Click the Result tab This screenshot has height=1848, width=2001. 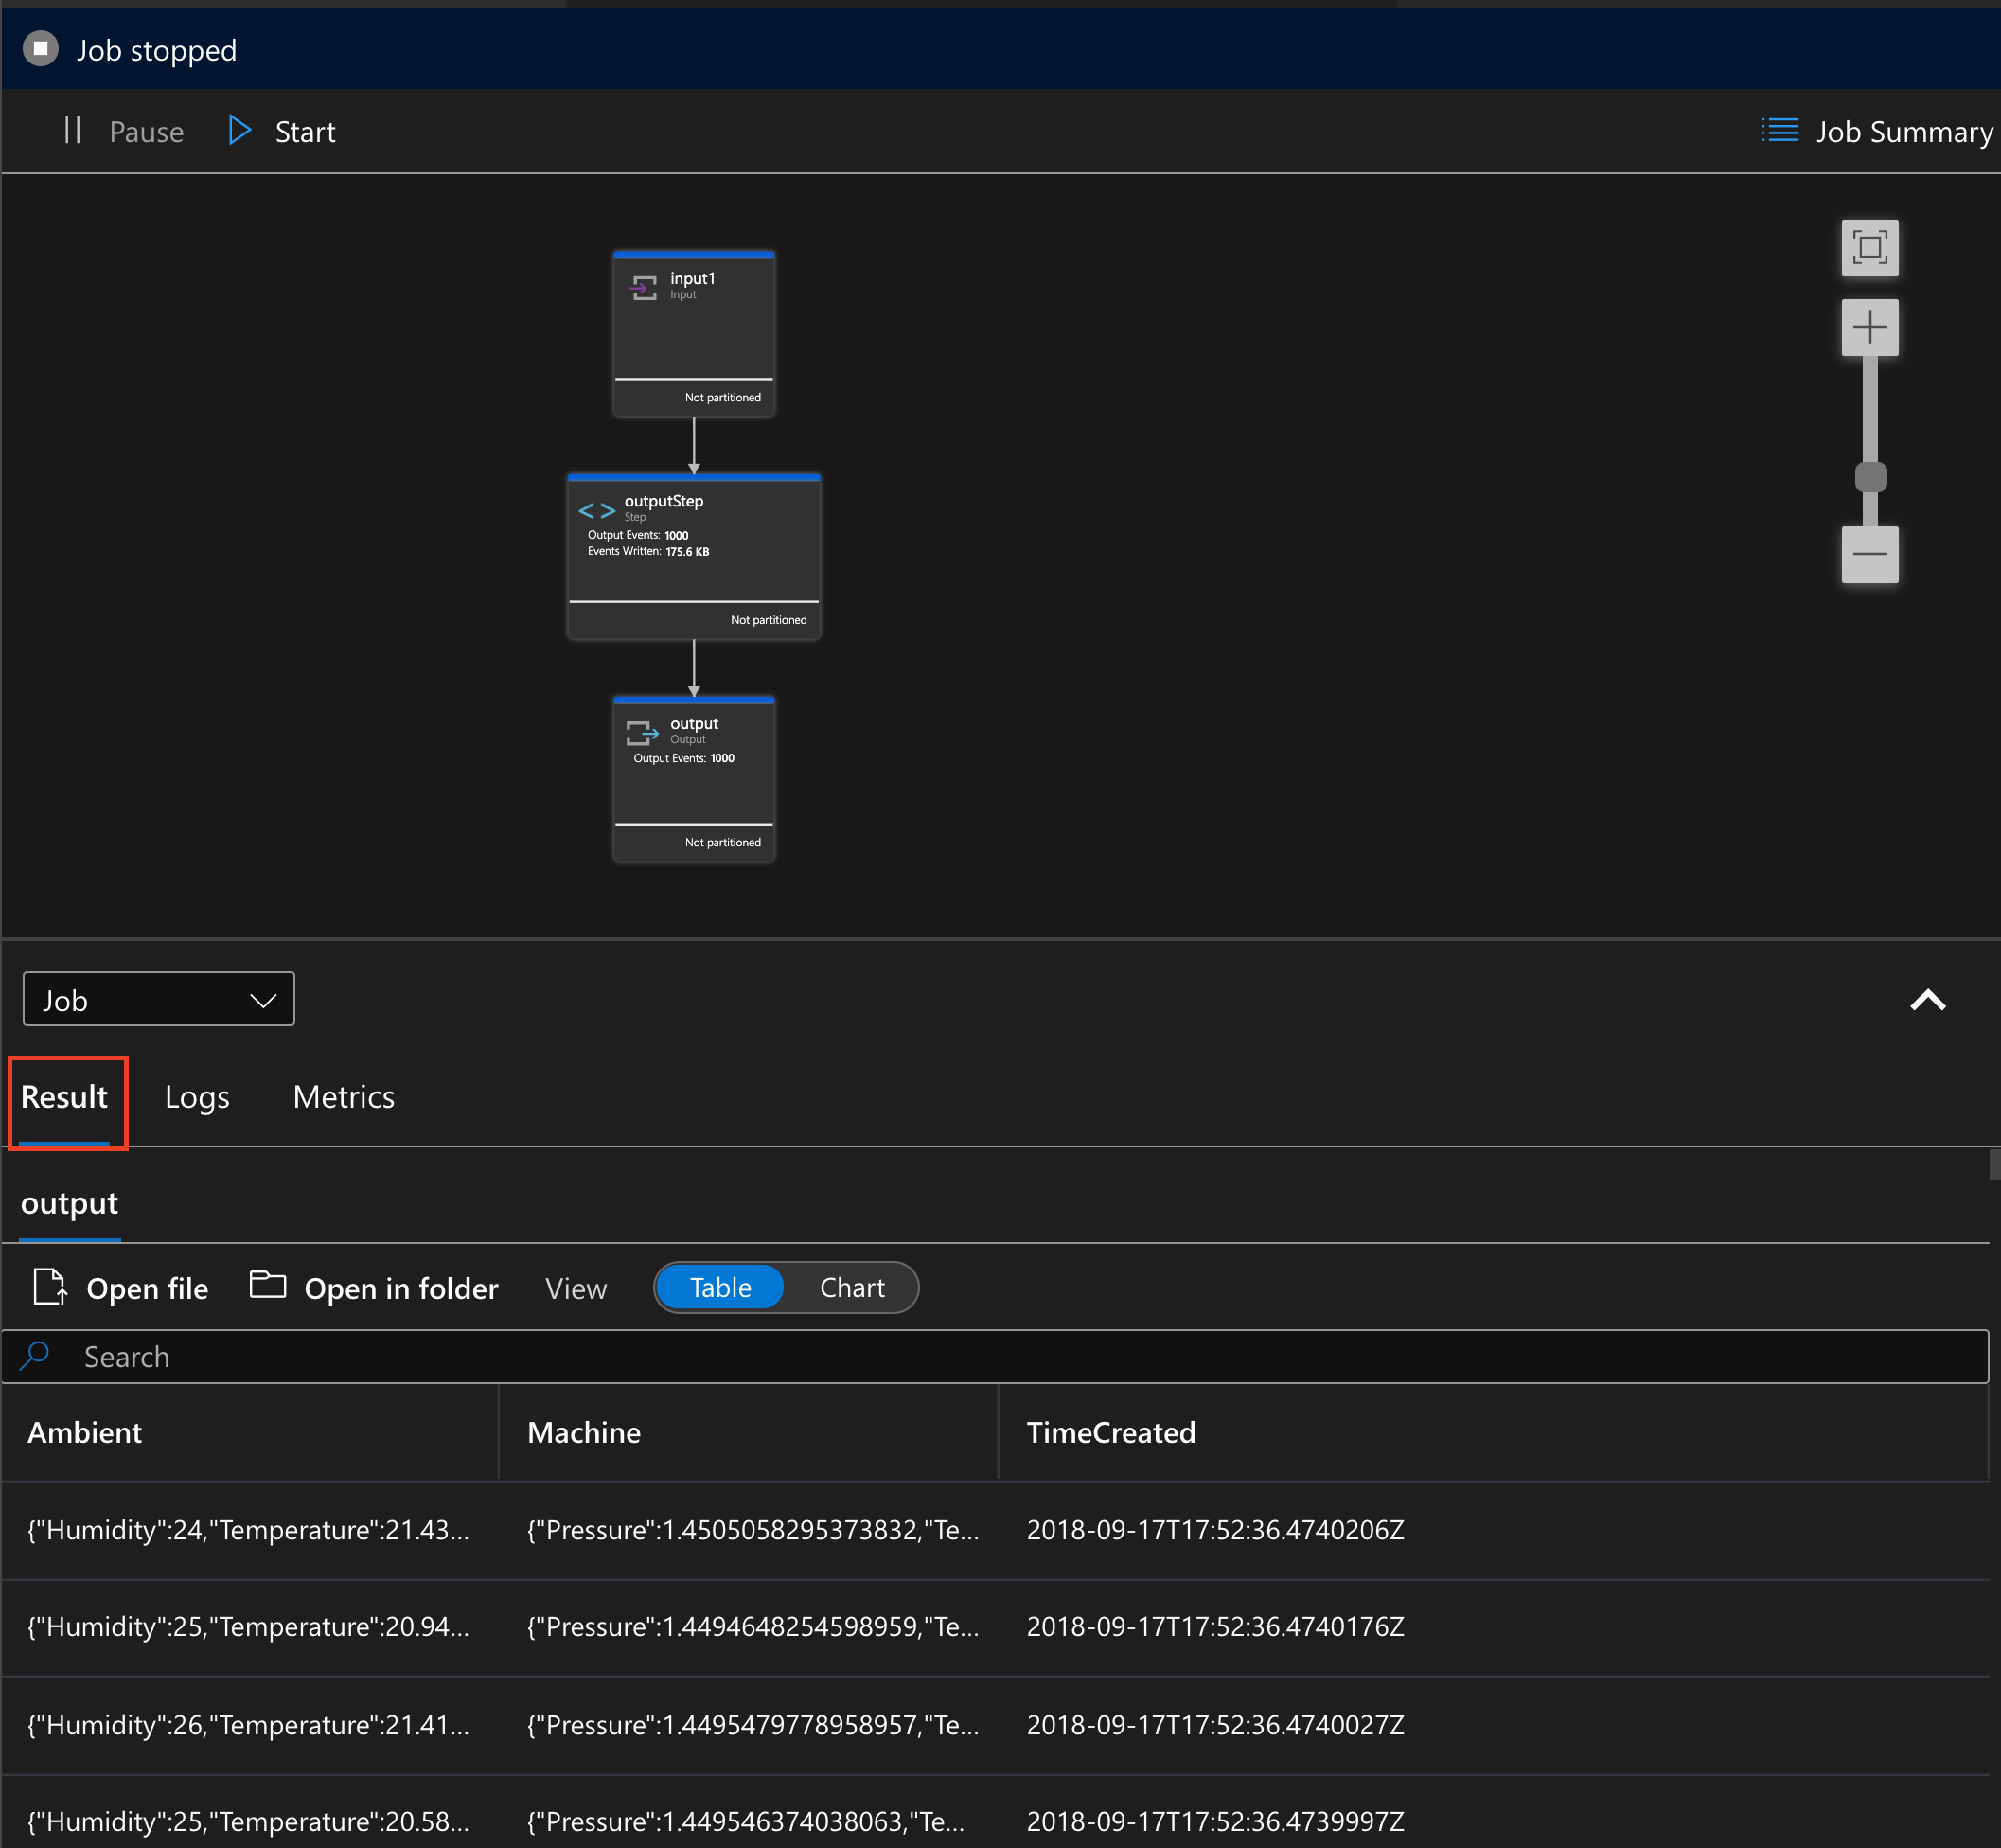64,1096
